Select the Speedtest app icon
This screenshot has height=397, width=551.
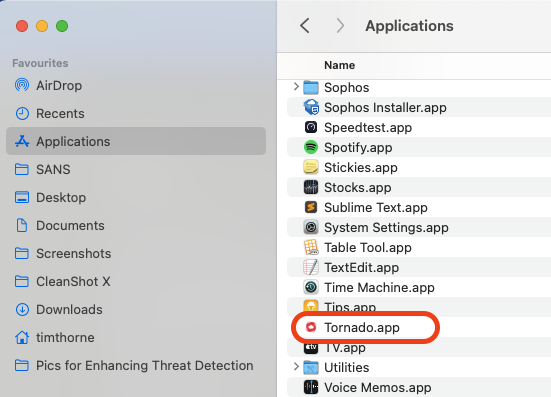tap(311, 127)
